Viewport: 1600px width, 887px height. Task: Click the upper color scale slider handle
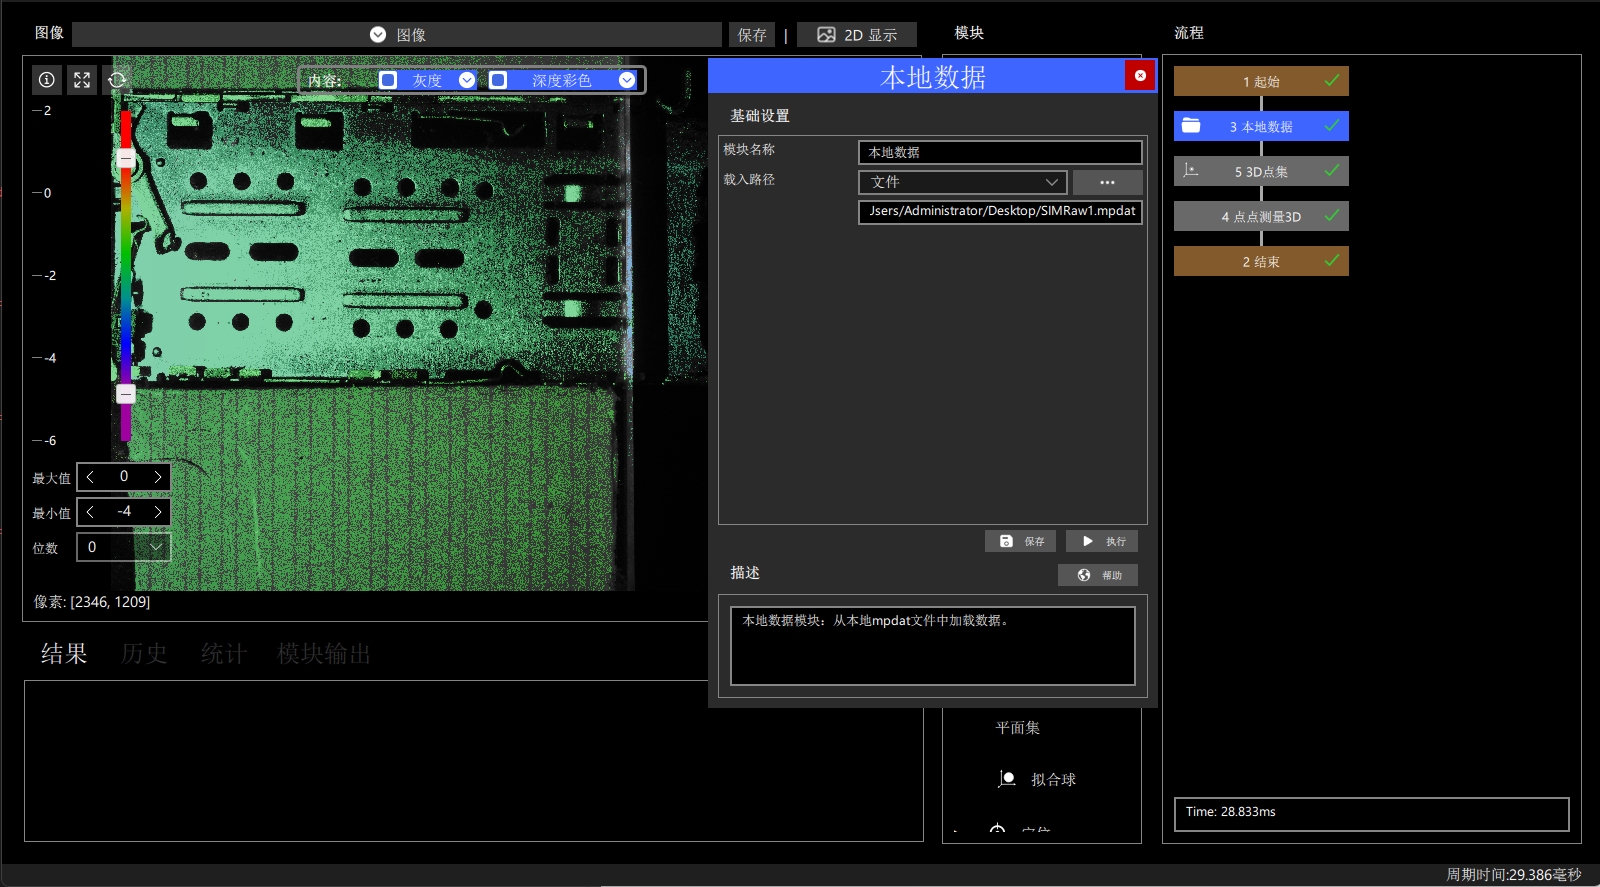tap(126, 159)
